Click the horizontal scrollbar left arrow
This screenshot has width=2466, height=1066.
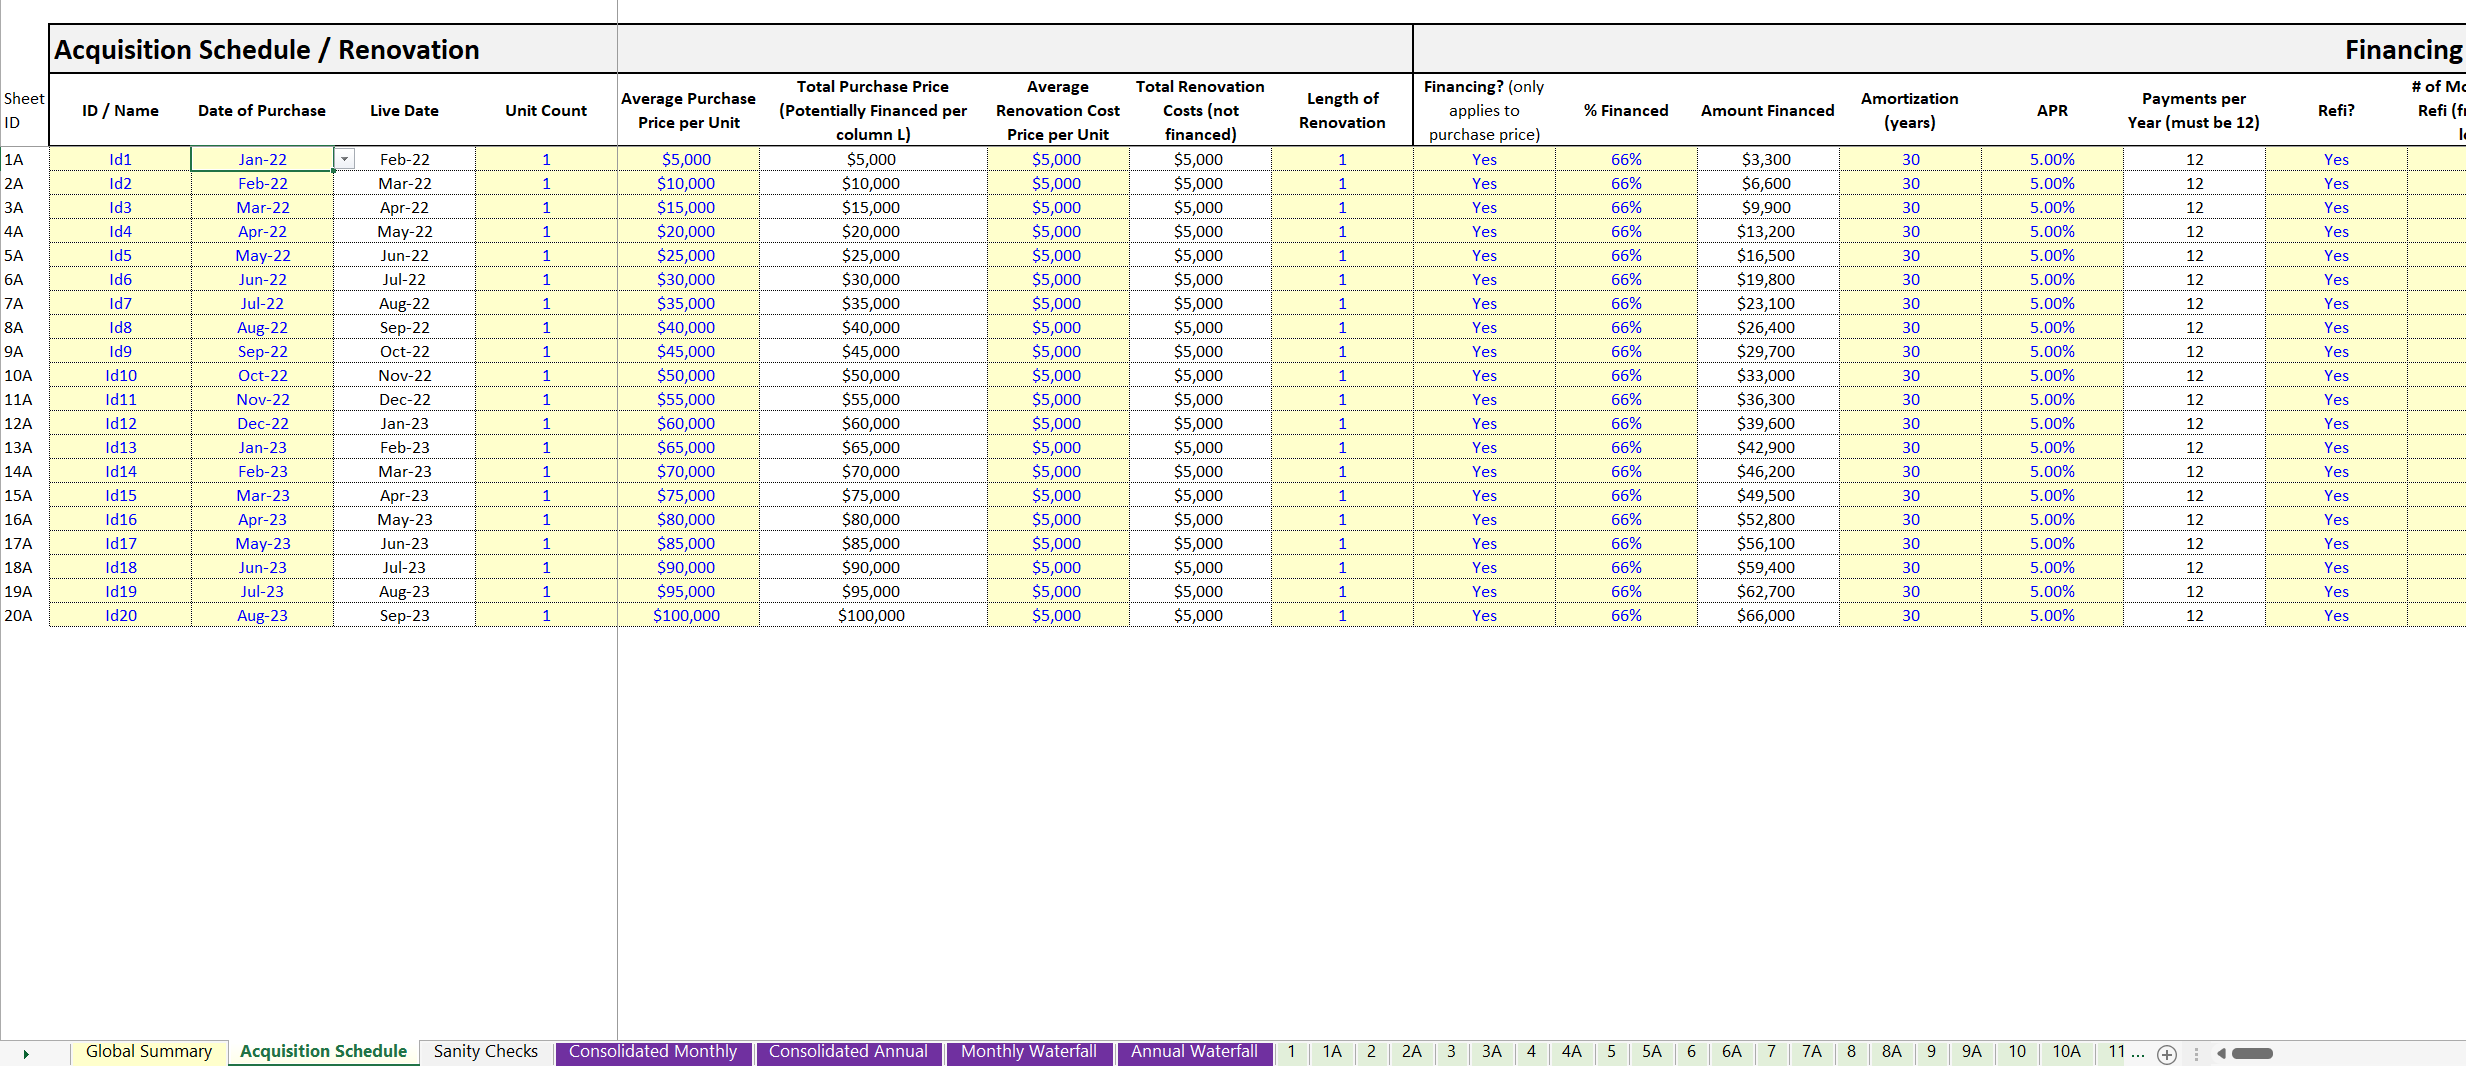pyautogui.click(x=2221, y=1053)
